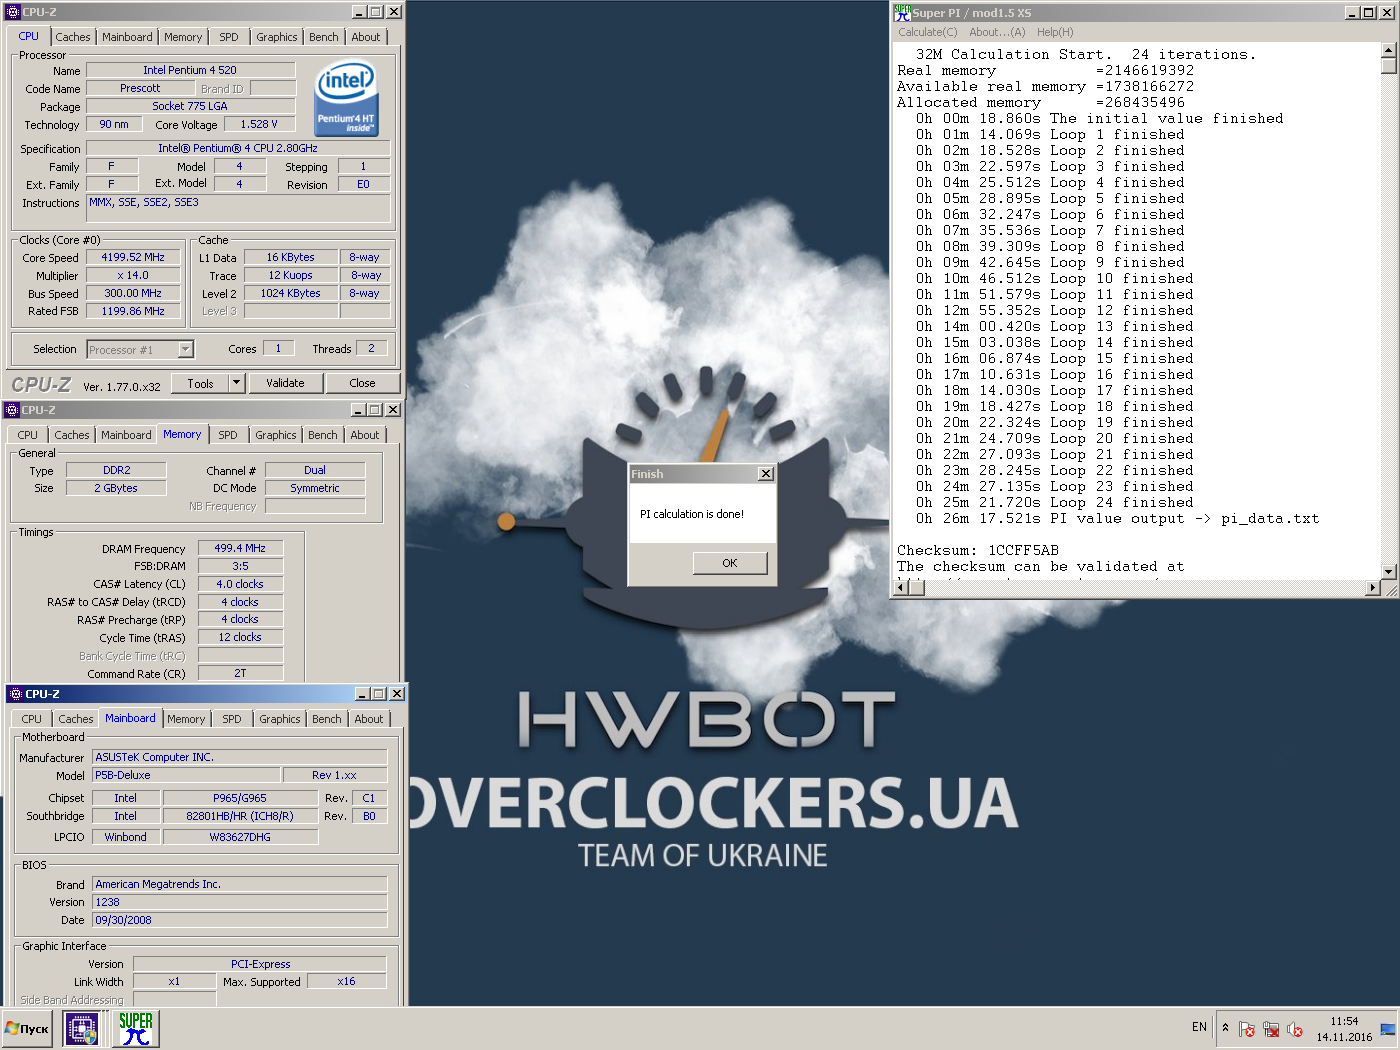Click processor name Intel Pentium 4 520
This screenshot has width=1400, height=1050.
tap(190, 70)
